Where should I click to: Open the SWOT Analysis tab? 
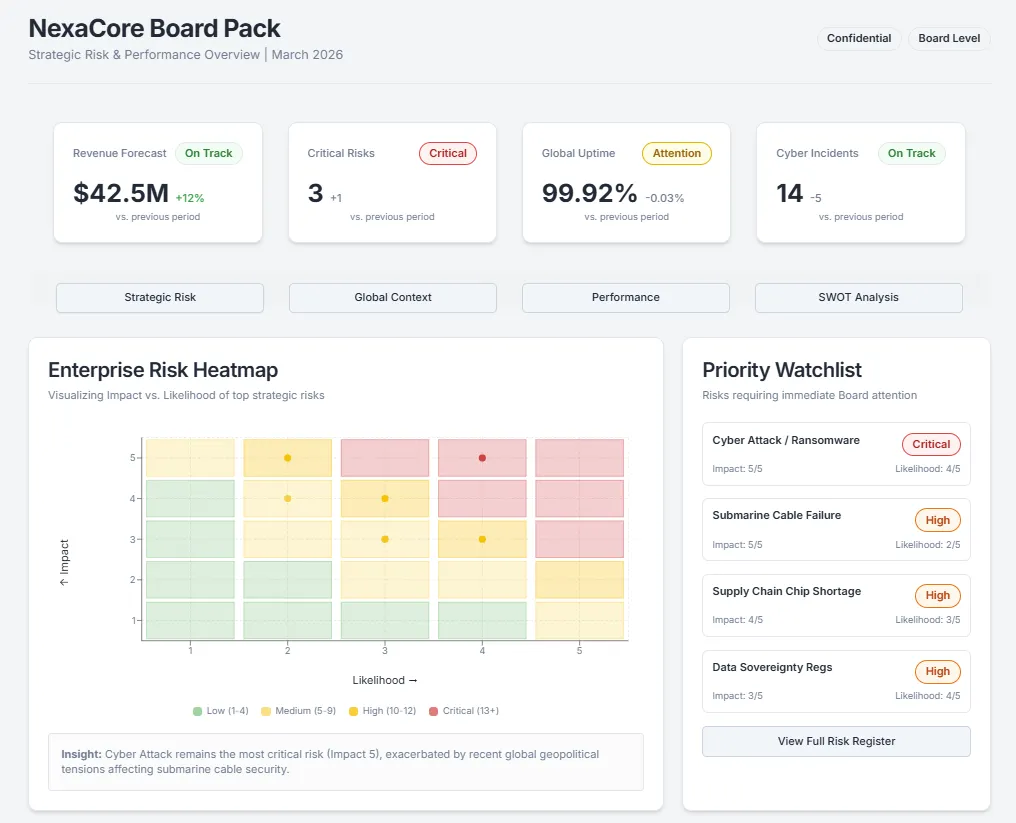tap(859, 297)
